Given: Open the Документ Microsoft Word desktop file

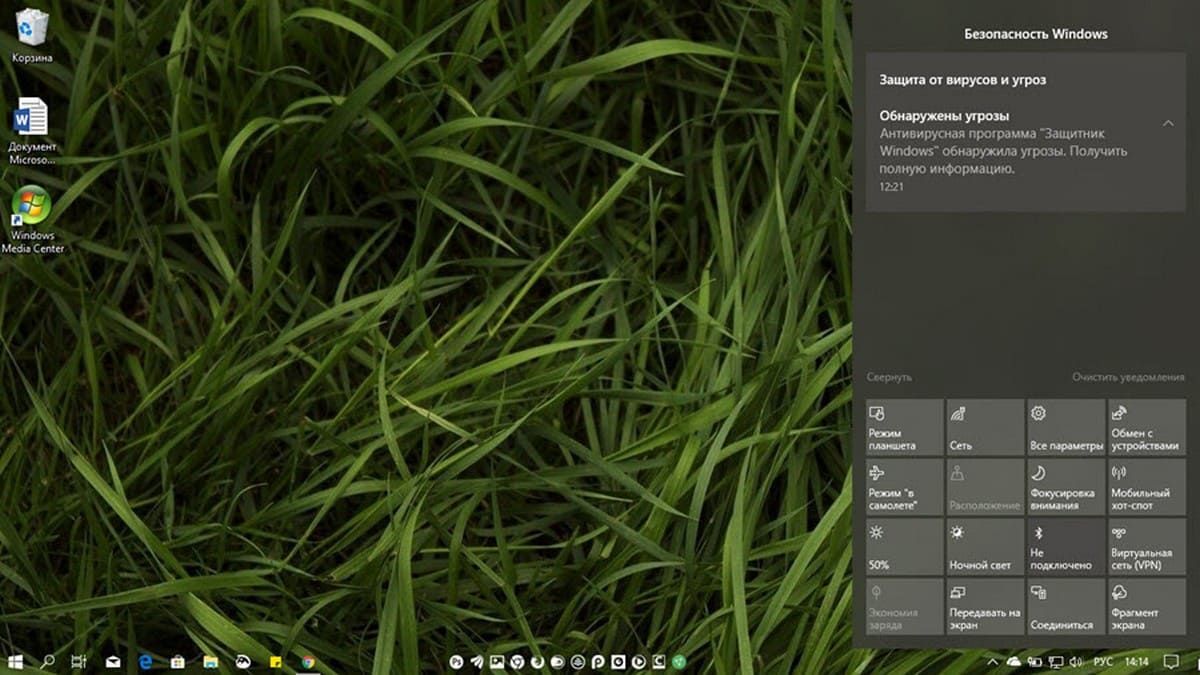Looking at the screenshot, I should [32, 131].
